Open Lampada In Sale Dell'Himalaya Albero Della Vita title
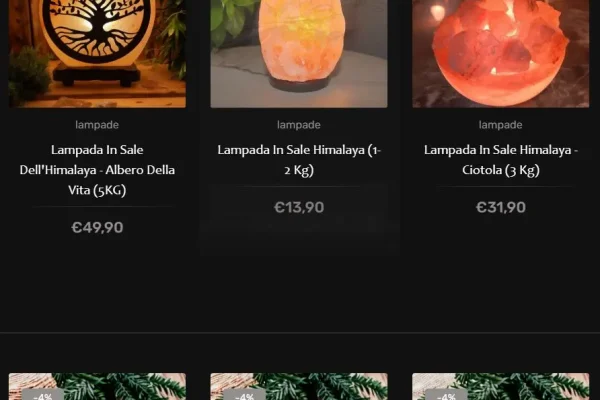600x400 pixels. tap(97, 170)
